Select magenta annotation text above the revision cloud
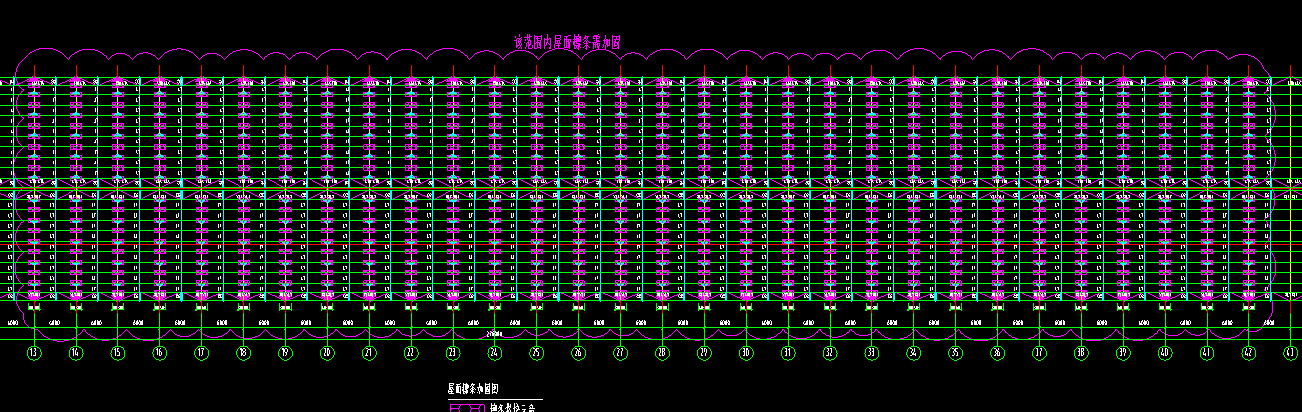Screen dimensions: 1302x412 coord(567,42)
